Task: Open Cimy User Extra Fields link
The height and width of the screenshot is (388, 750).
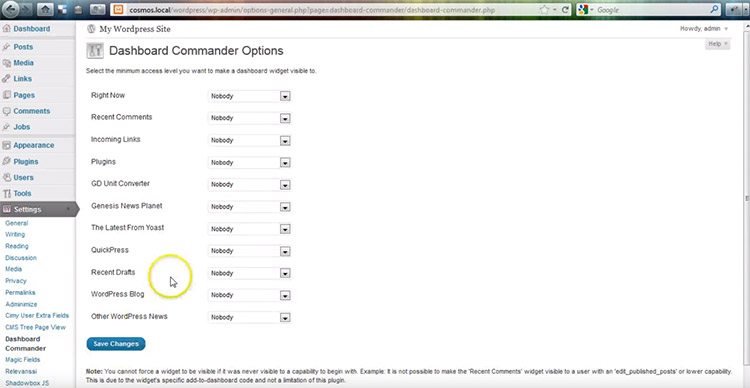Action: tap(37, 316)
